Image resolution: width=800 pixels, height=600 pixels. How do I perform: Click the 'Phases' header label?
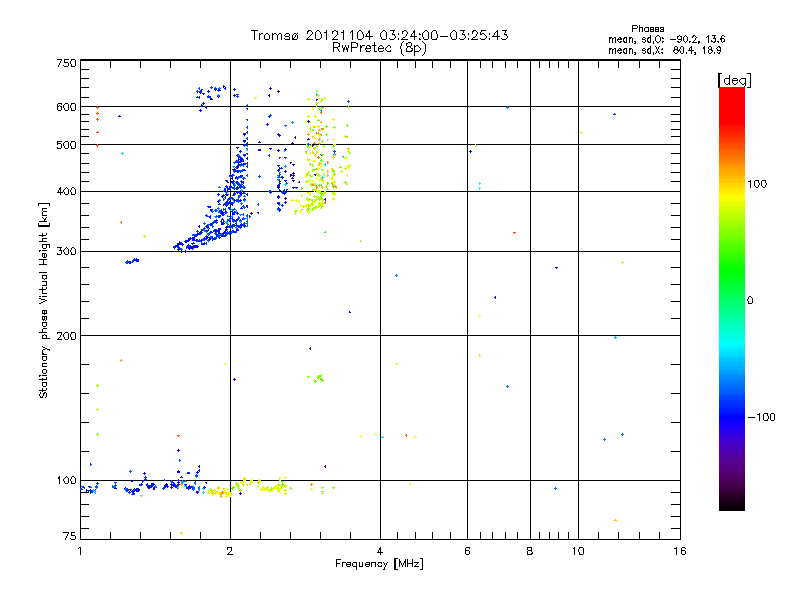click(647, 29)
